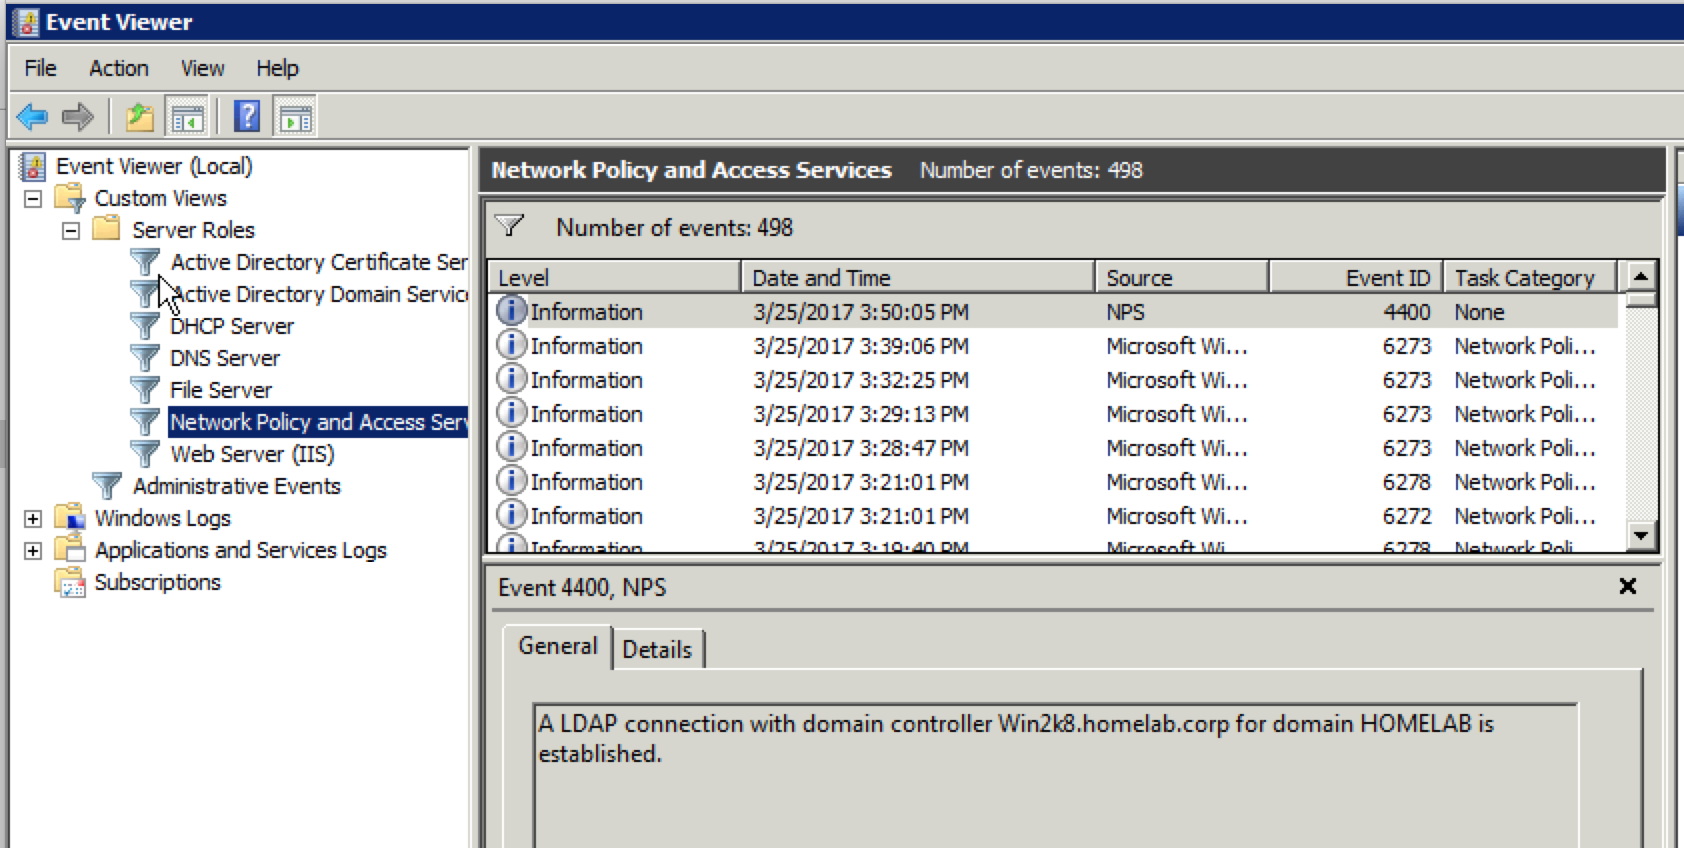Switch to the Details tab
Image resolution: width=1684 pixels, height=848 pixels.
pyautogui.click(x=657, y=649)
